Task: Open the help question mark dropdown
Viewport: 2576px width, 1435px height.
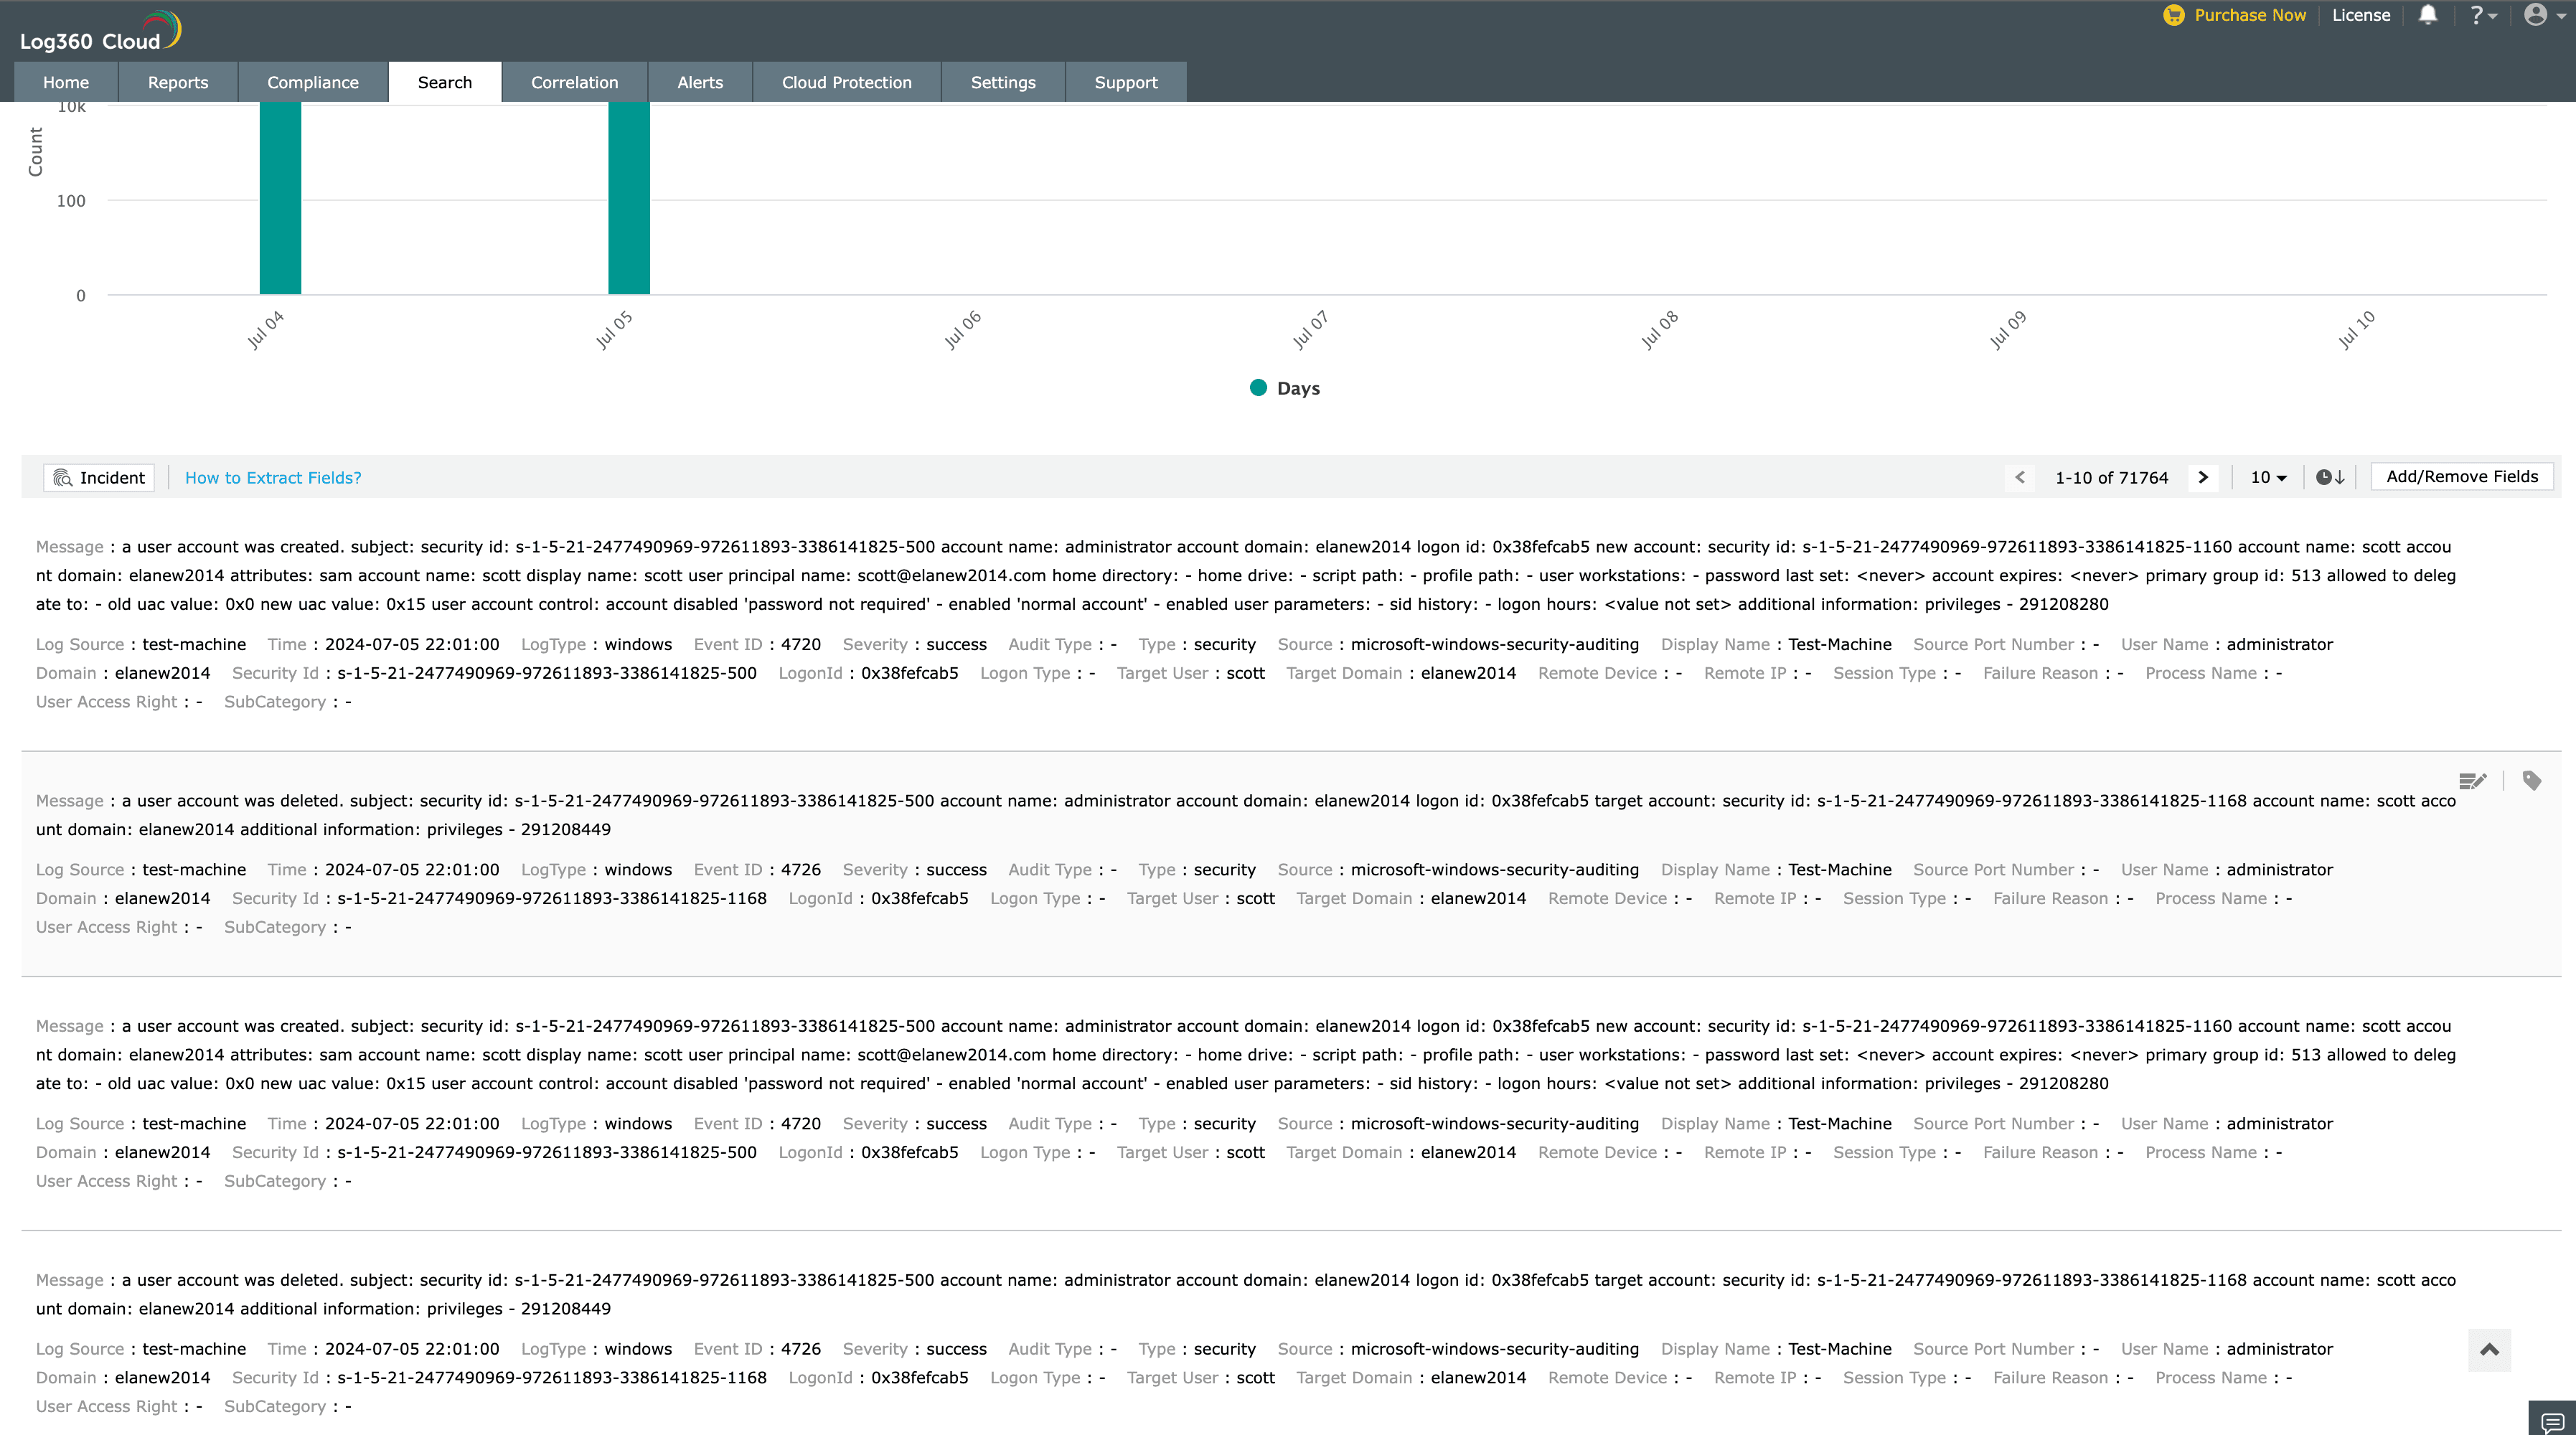Action: [x=2483, y=15]
